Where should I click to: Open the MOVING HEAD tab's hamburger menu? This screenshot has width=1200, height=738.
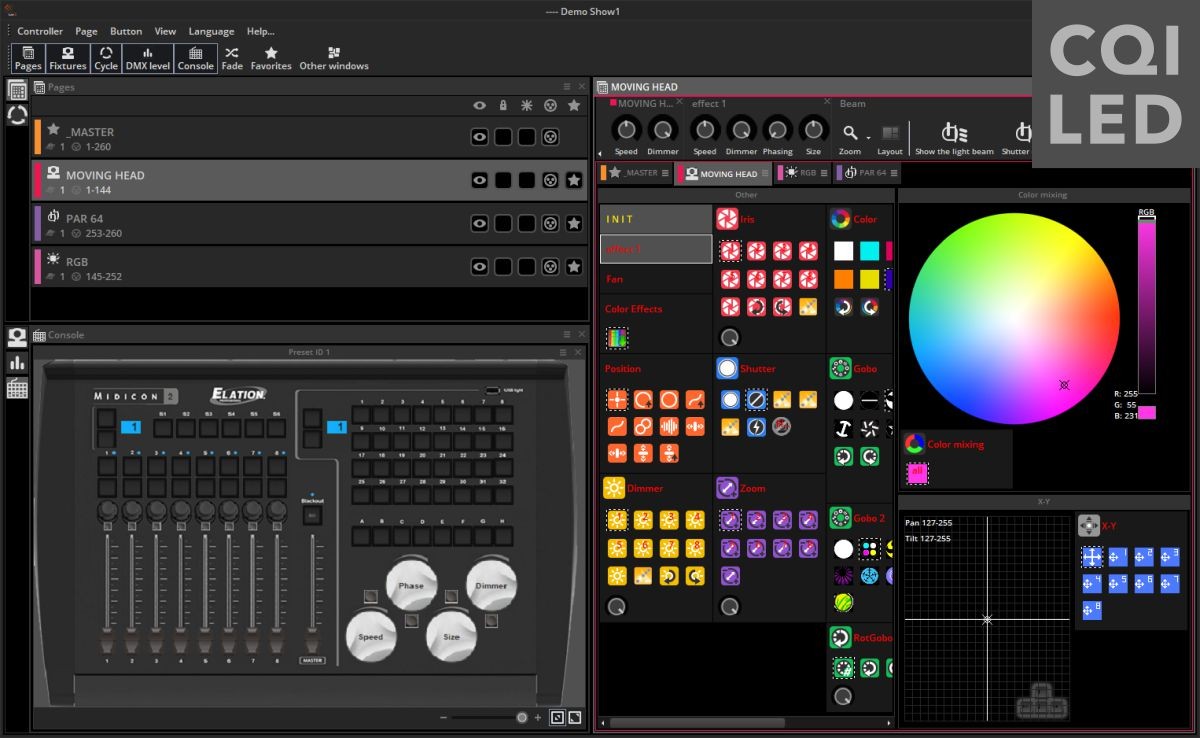[765, 173]
